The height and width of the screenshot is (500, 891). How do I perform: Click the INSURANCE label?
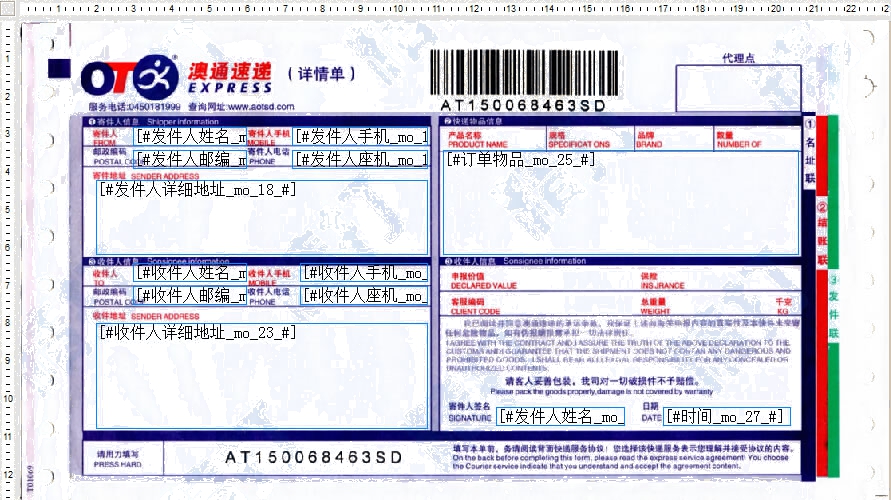point(663,285)
